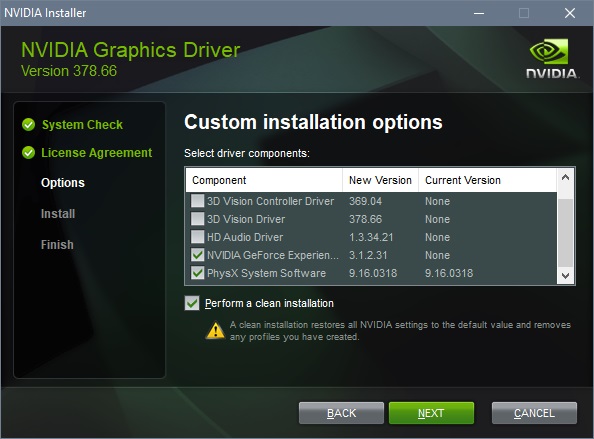This screenshot has width=594, height=439.
Task: Click the NVIDIA logo in the header
Action: pos(552,58)
